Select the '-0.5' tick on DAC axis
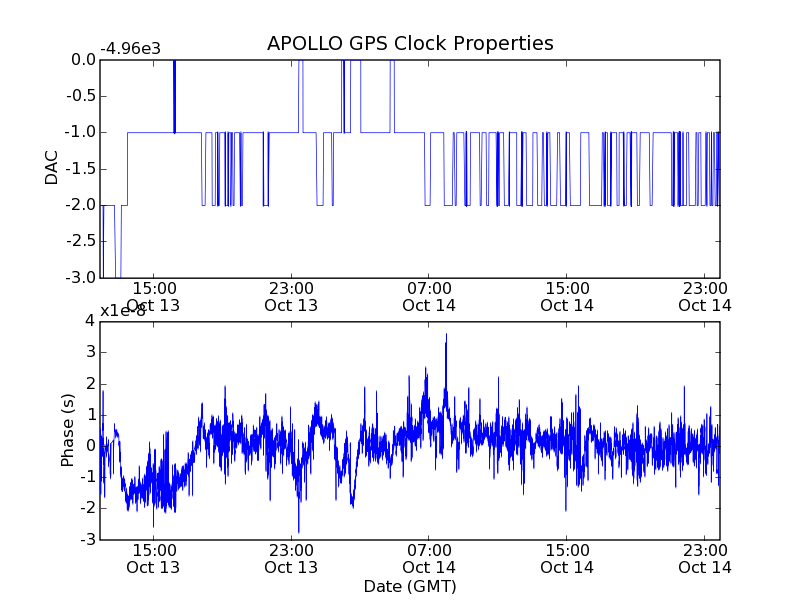800x600 pixels. coord(81,96)
